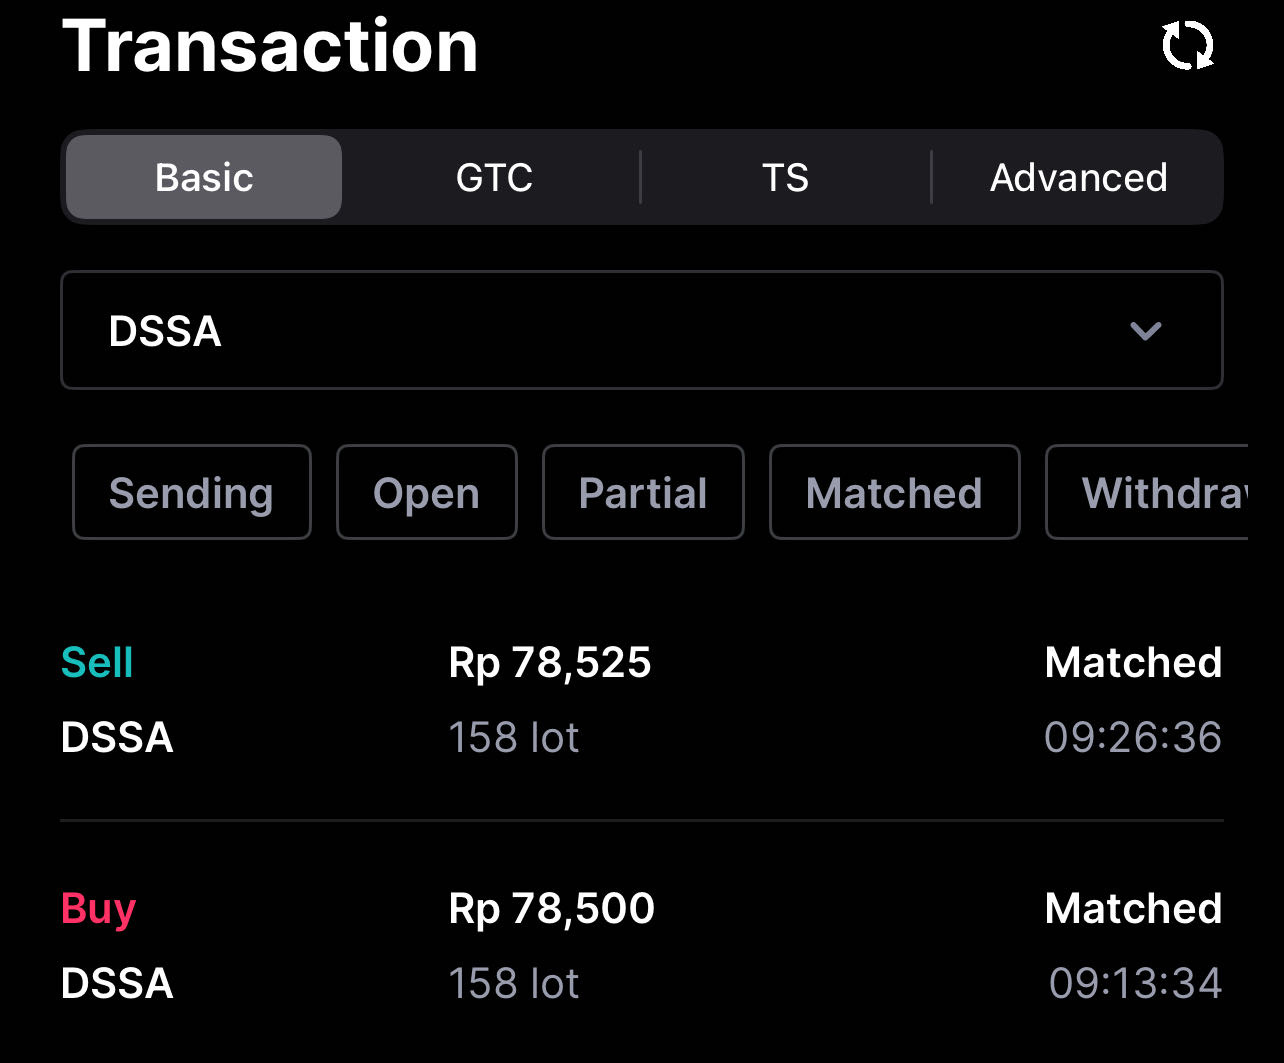Open the DSSA stock dropdown chevron

[1145, 331]
